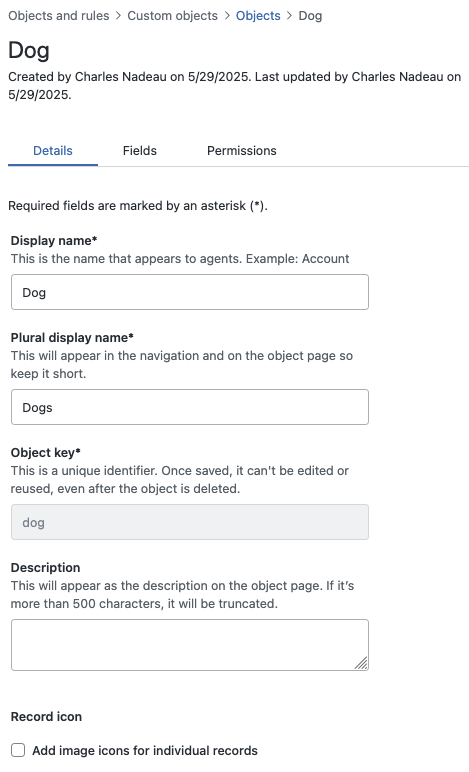Switch to the Fields tab
469x772 pixels.
[x=140, y=151]
